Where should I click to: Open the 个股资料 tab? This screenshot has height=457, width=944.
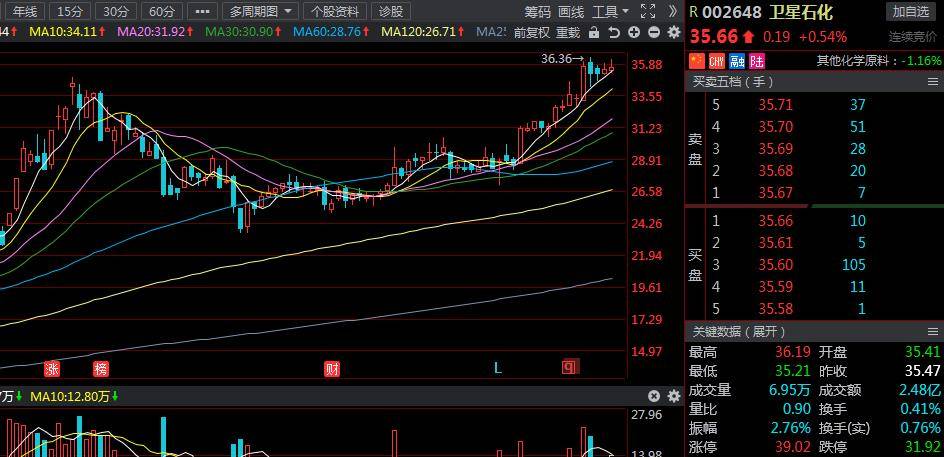334,12
